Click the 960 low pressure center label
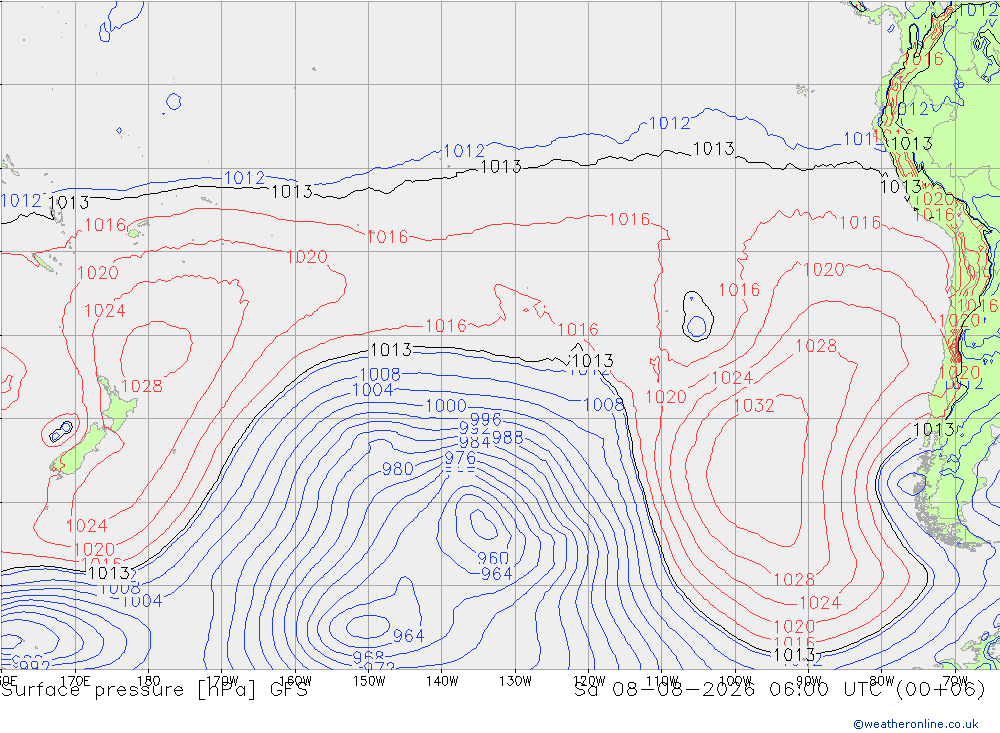This screenshot has height=733, width=1000. [493, 559]
